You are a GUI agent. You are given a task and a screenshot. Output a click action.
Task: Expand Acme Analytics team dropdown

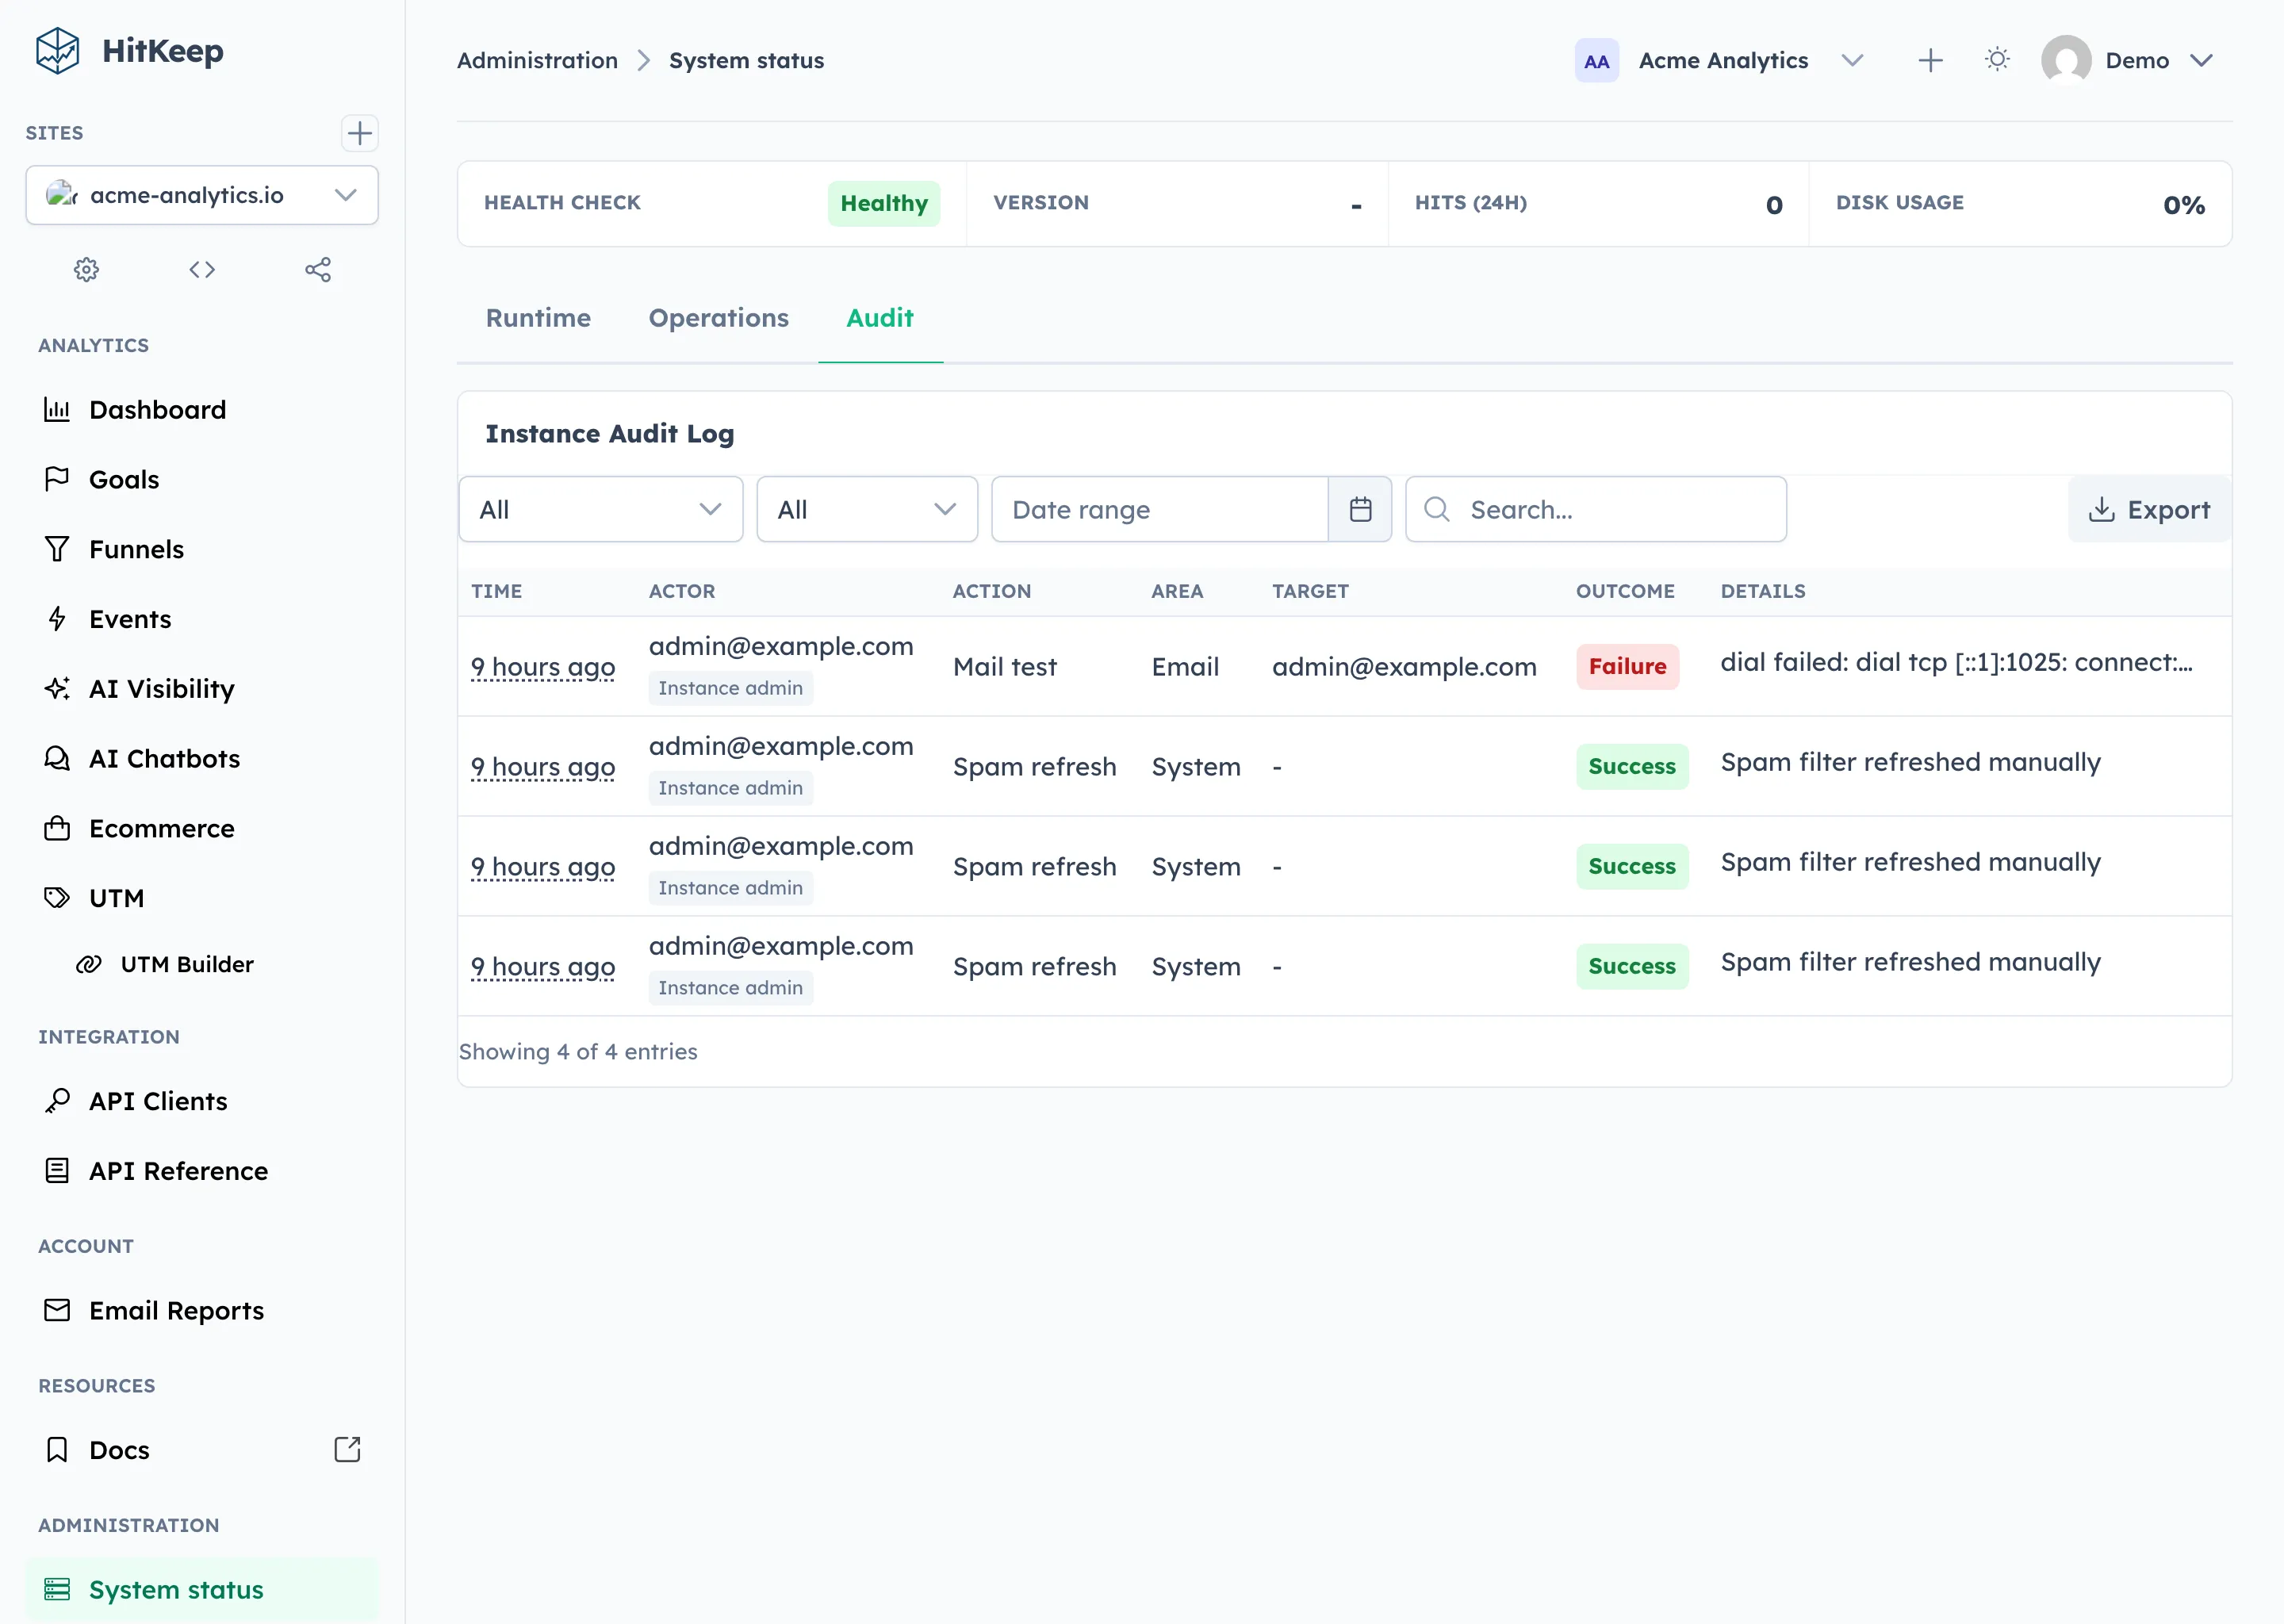[1852, 61]
